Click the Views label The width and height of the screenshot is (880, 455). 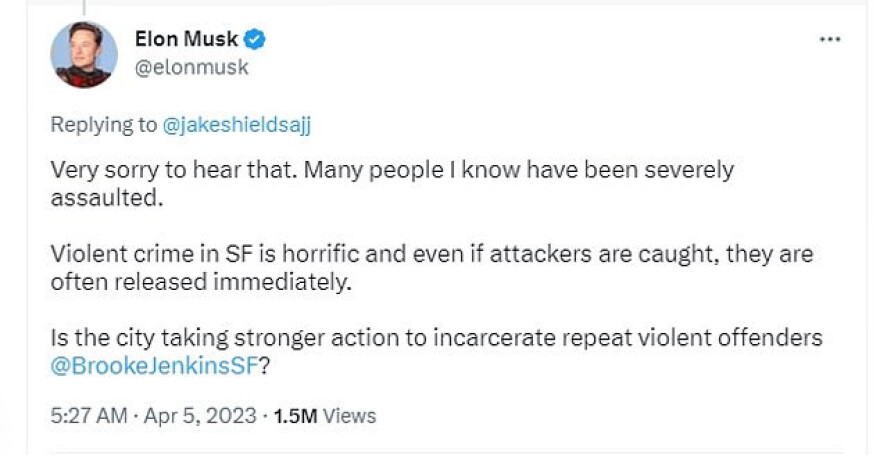349,414
